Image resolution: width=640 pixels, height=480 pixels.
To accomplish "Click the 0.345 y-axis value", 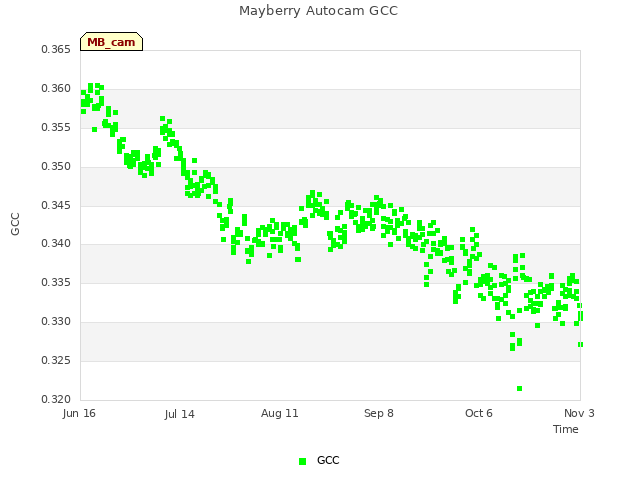I will pyautogui.click(x=56, y=205).
